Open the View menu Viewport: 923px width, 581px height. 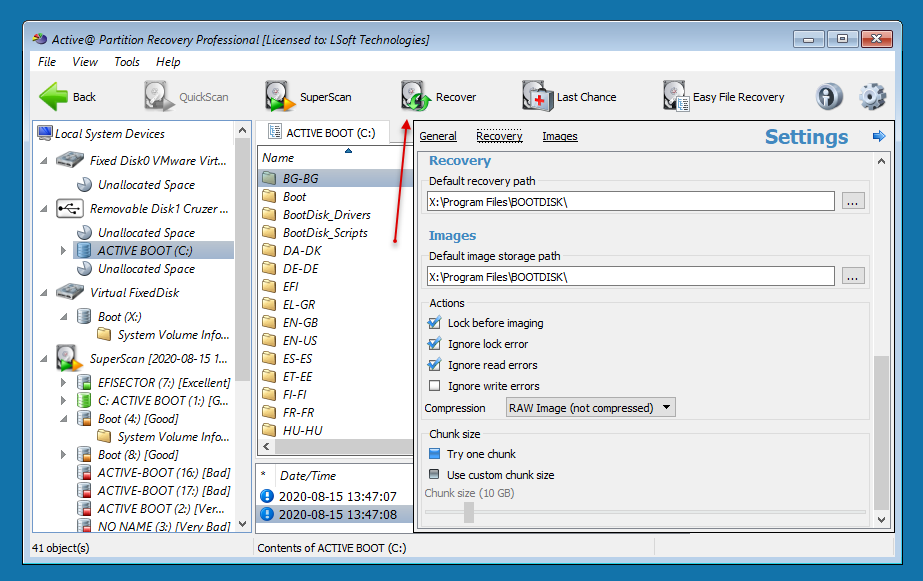(85, 62)
